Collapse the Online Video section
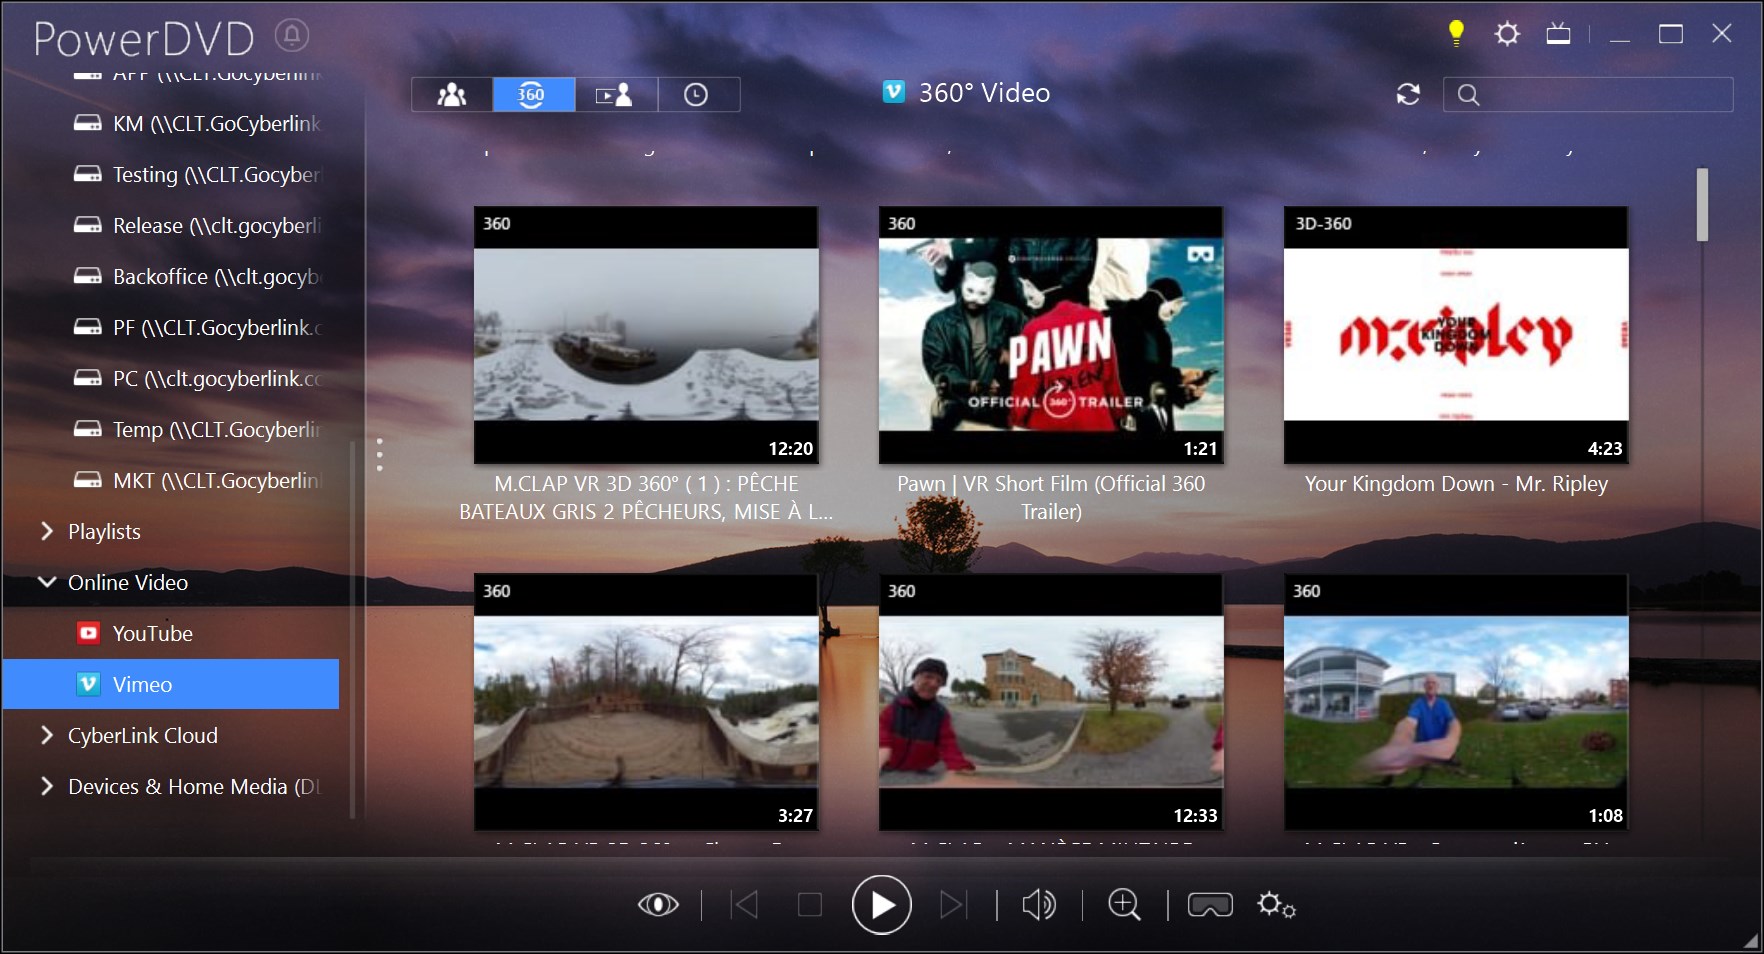Screen dimensions: 1764x954 pos(45,582)
